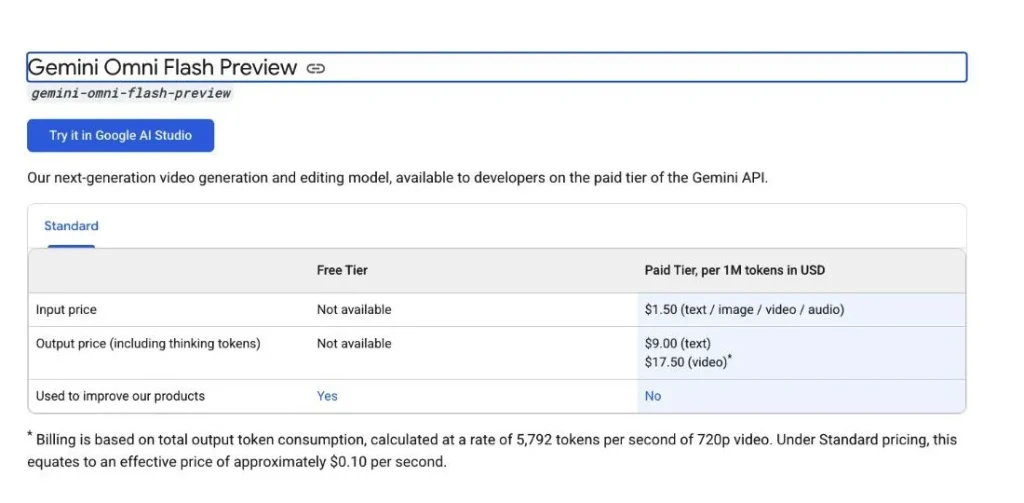Select the gemini-omni-flash-preview model ID code
1024x503 pixels.
131,93
